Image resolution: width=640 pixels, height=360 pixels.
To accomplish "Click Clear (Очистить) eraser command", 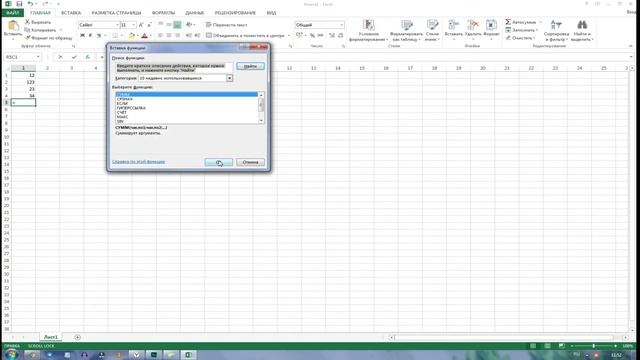I will (520, 38).
